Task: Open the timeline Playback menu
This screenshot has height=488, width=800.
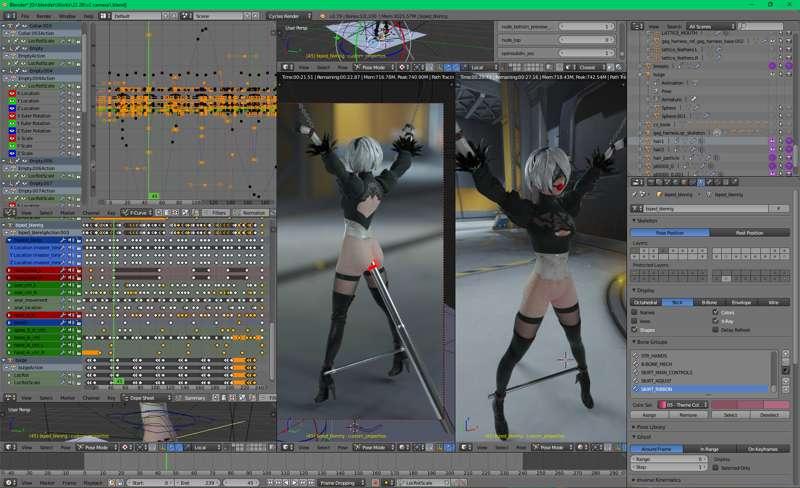Action: [x=92, y=482]
